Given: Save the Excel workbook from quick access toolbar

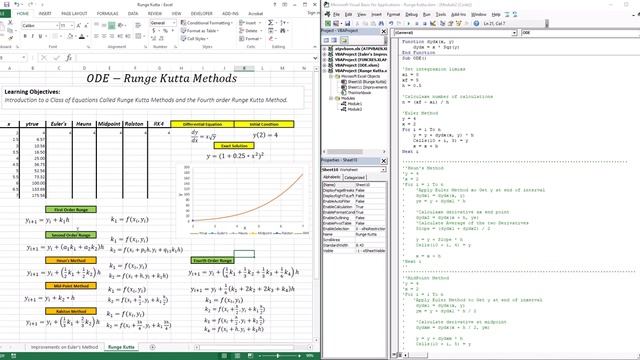Looking at the screenshot, I should 6,4.
